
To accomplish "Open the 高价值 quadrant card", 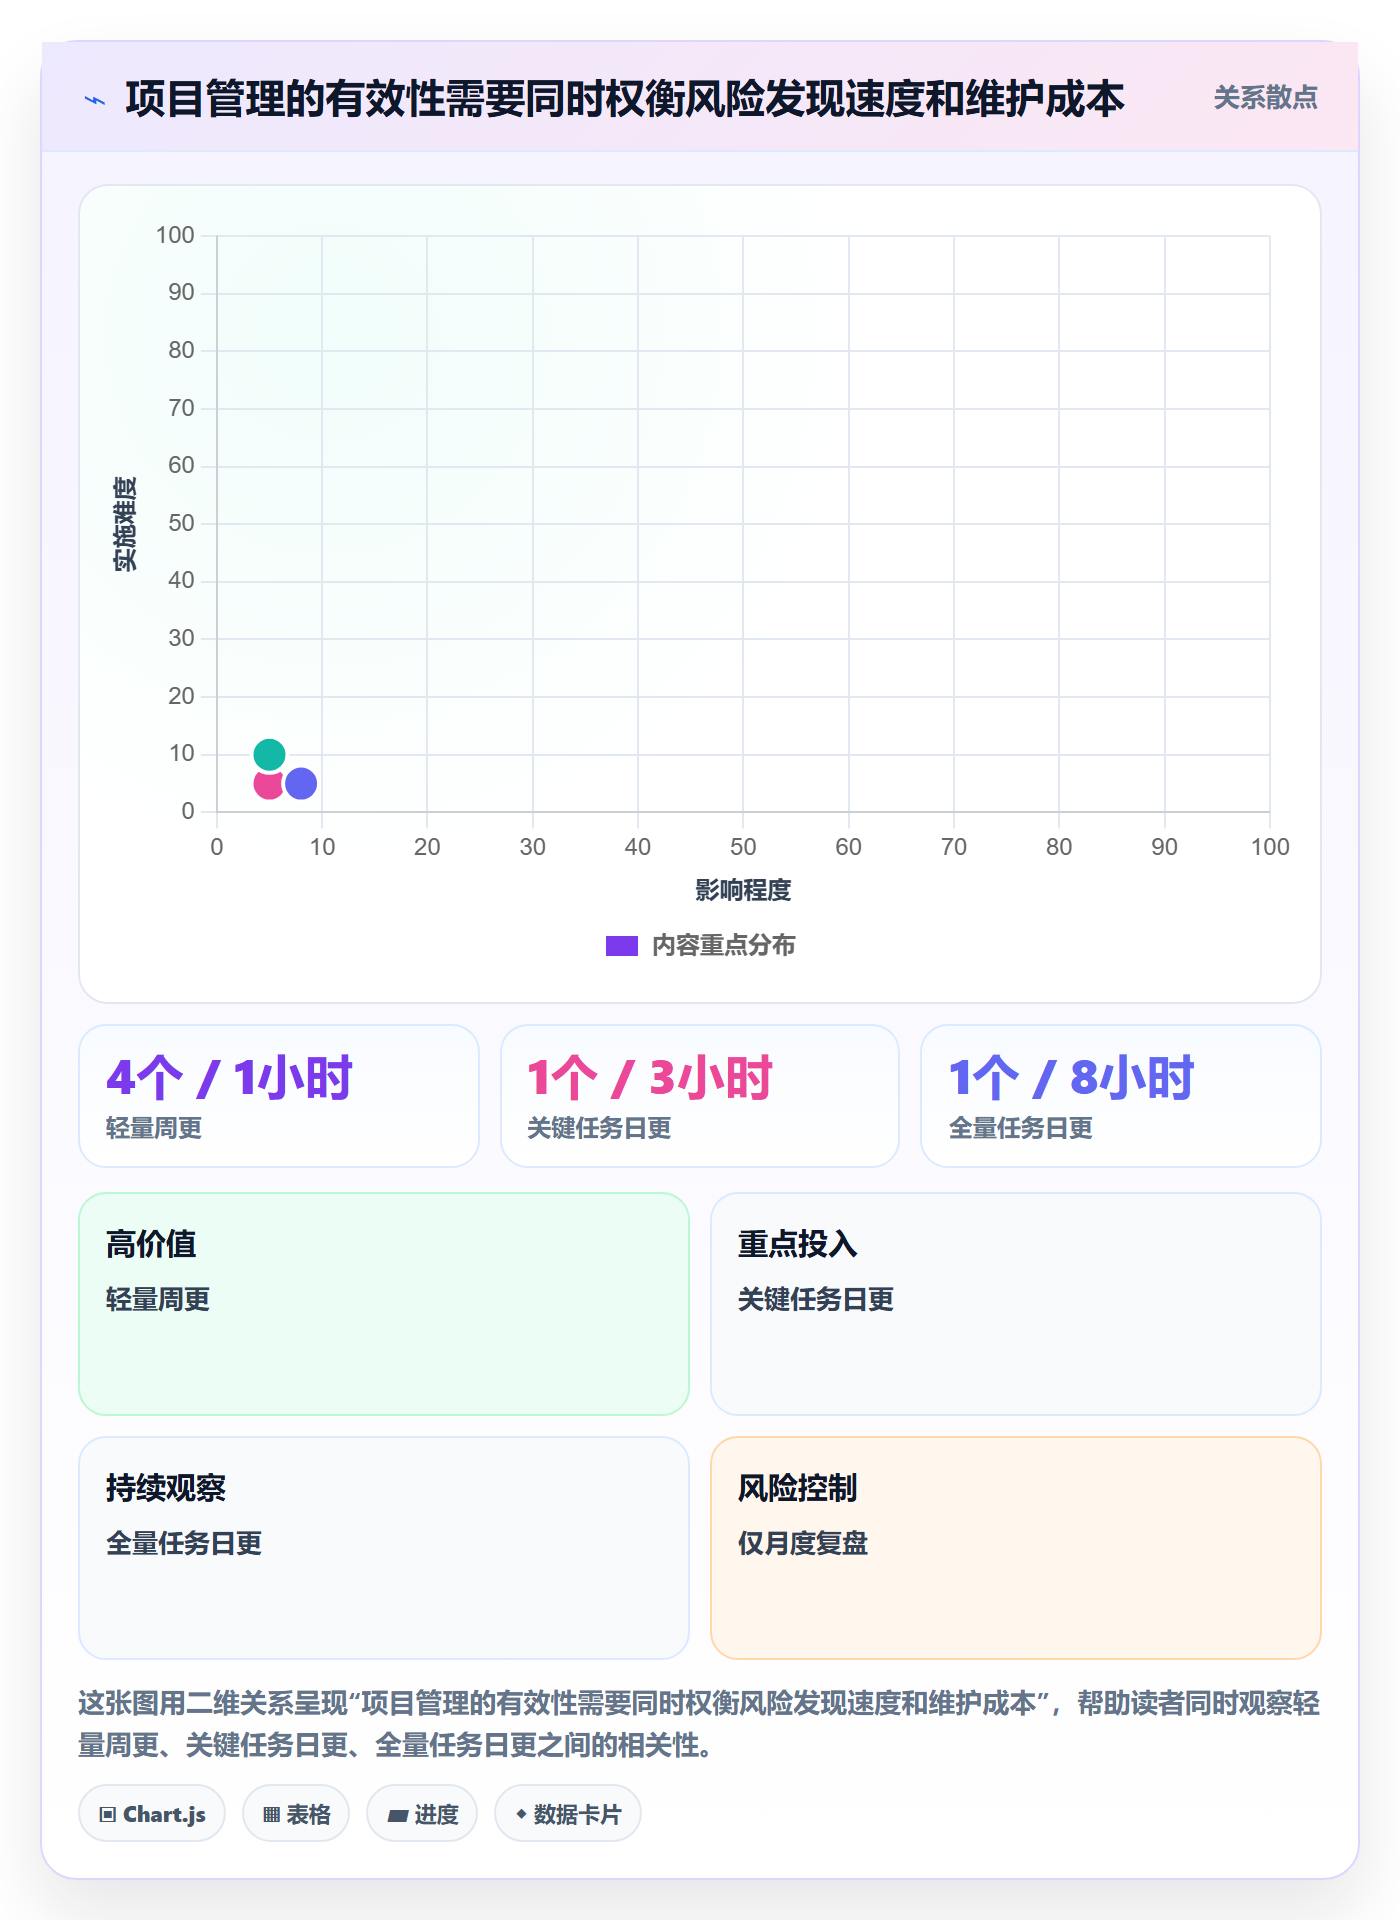I will pos(384,1304).
